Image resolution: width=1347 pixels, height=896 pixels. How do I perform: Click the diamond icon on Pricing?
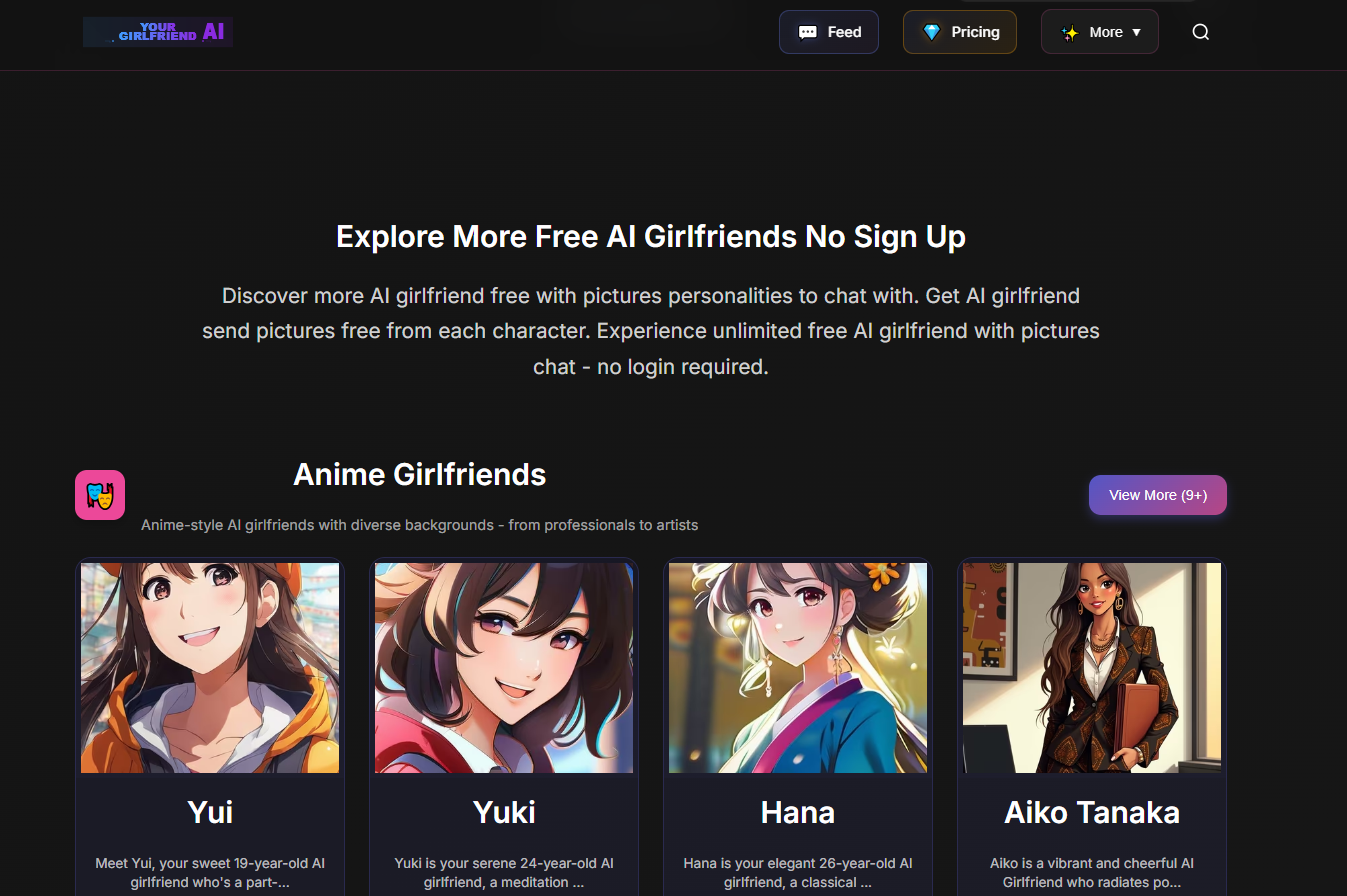click(x=931, y=32)
